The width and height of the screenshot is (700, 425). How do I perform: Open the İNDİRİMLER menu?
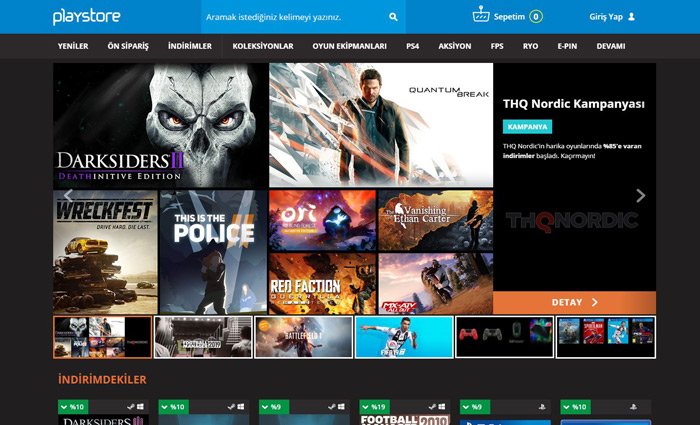[190, 46]
